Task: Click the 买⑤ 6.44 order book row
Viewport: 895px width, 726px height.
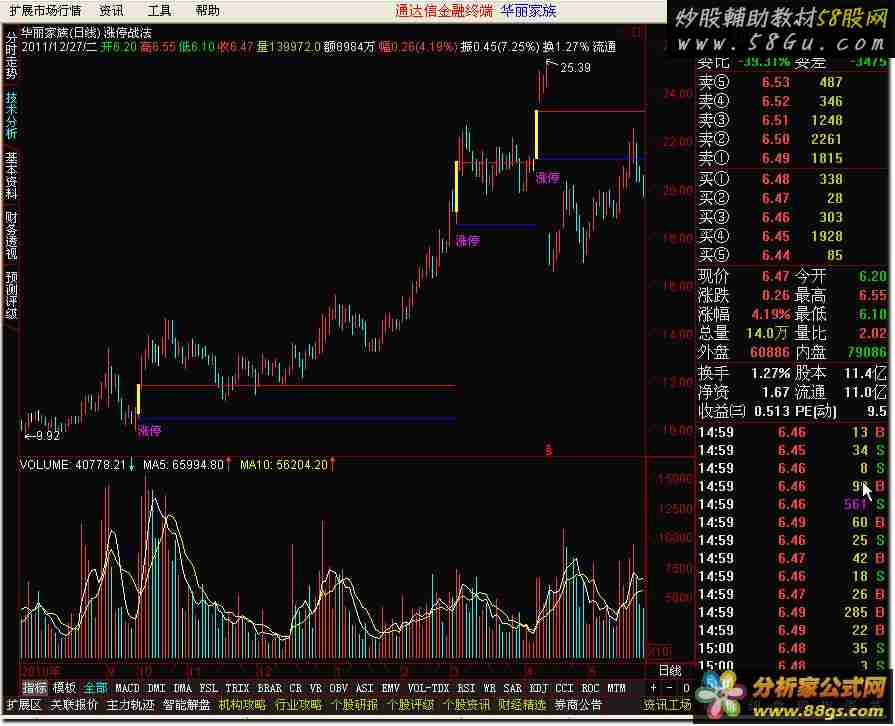Action: [x=792, y=255]
